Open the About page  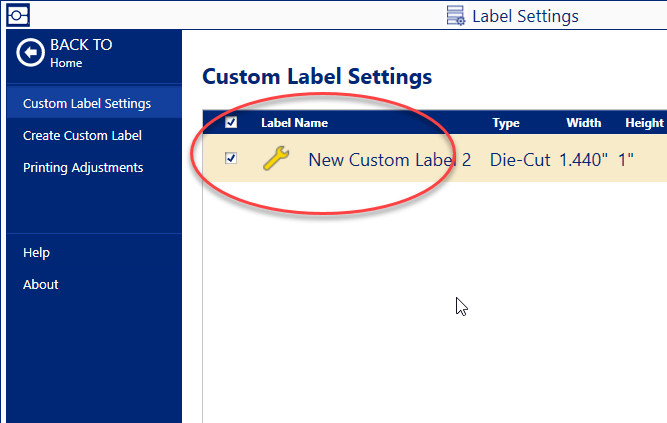pyautogui.click(x=41, y=284)
